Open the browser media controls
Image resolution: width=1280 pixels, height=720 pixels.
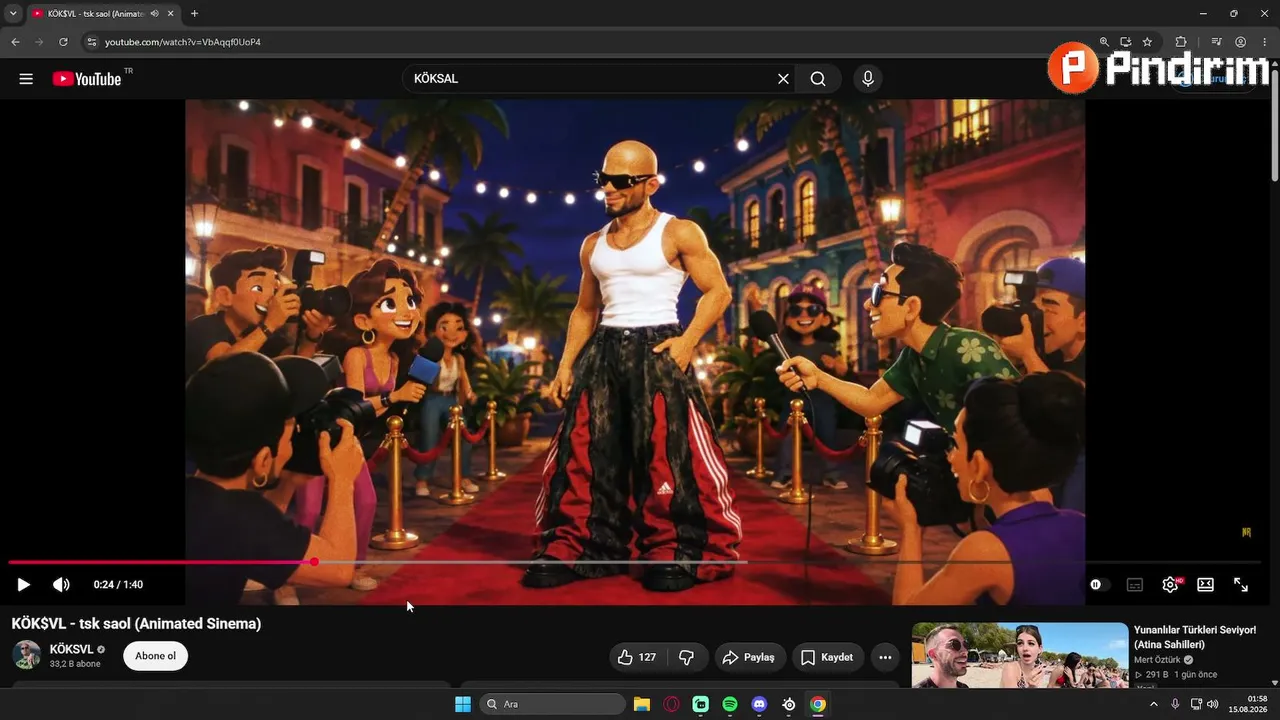click(1216, 42)
